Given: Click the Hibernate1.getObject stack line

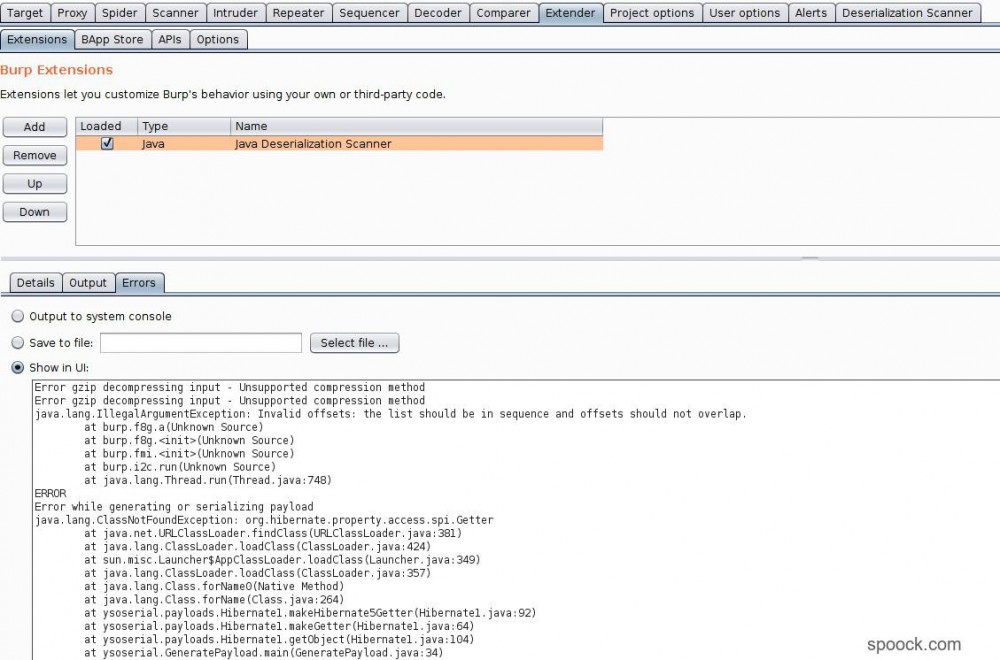Looking at the screenshot, I should 279,640.
